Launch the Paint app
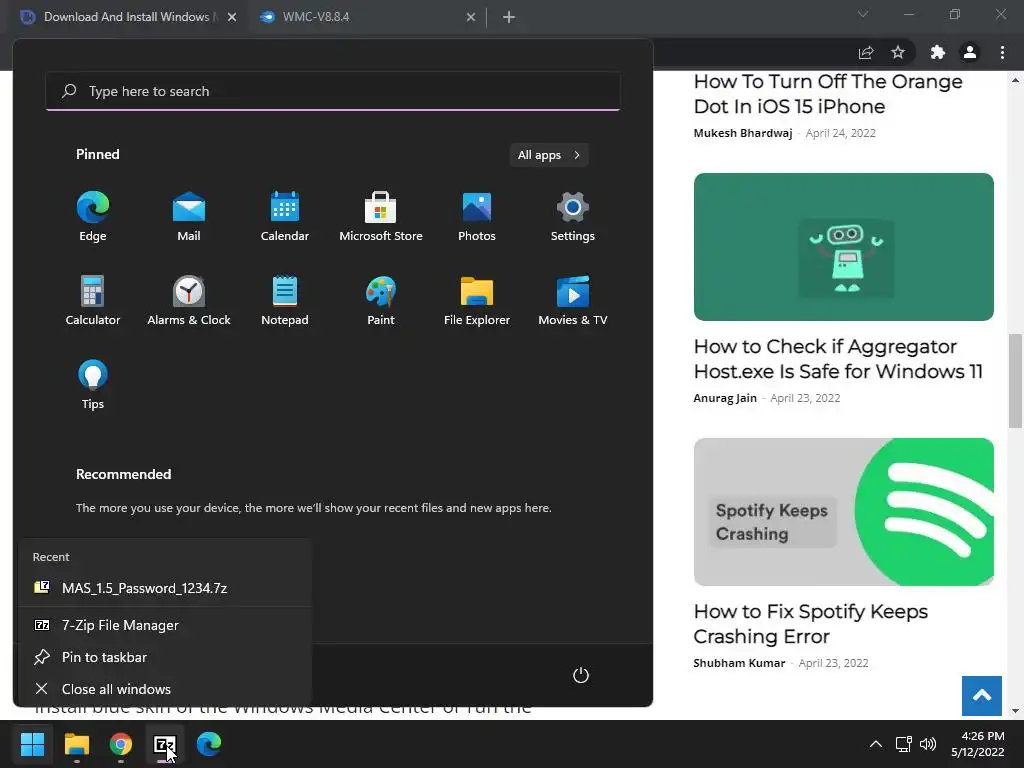The height and width of the screenshot is (768, 1024). [x=381, y=301]
